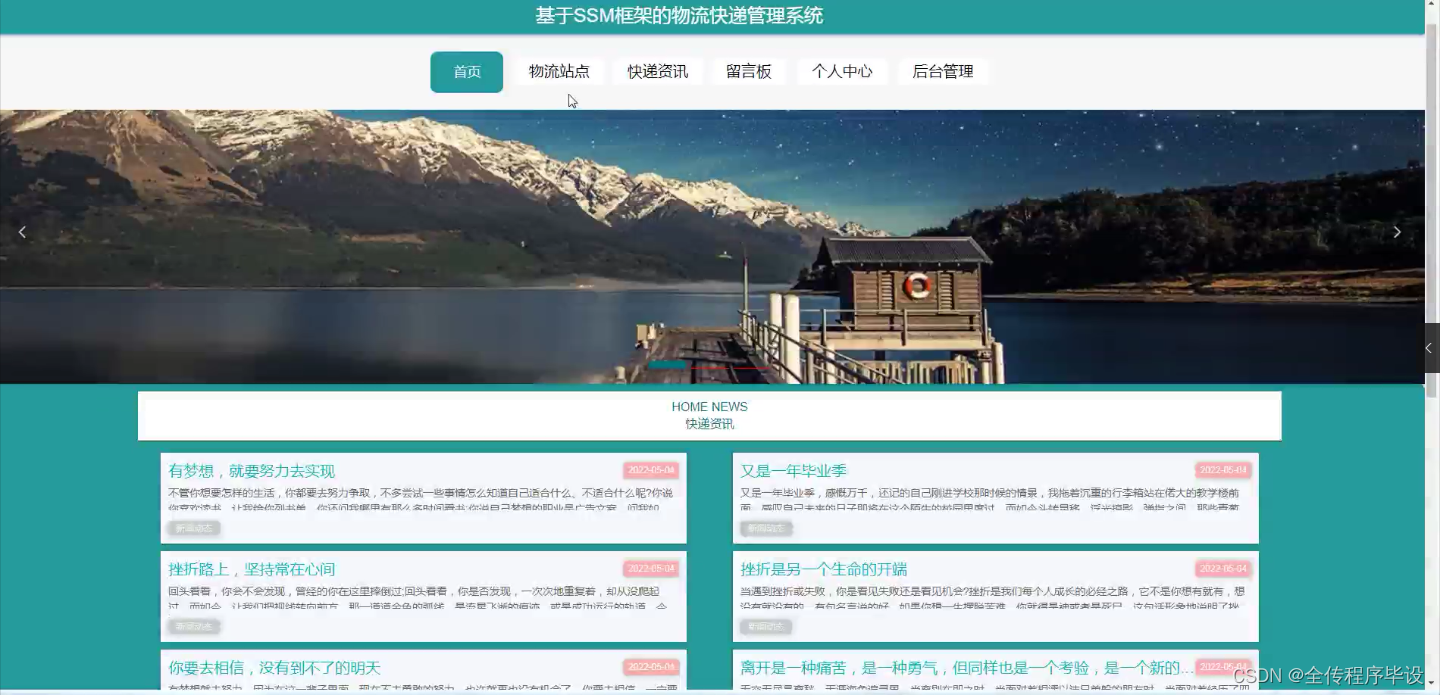Select the red line carousel indicator
The height and width of the screenshot is (695, 1440).
click(732, 368)
